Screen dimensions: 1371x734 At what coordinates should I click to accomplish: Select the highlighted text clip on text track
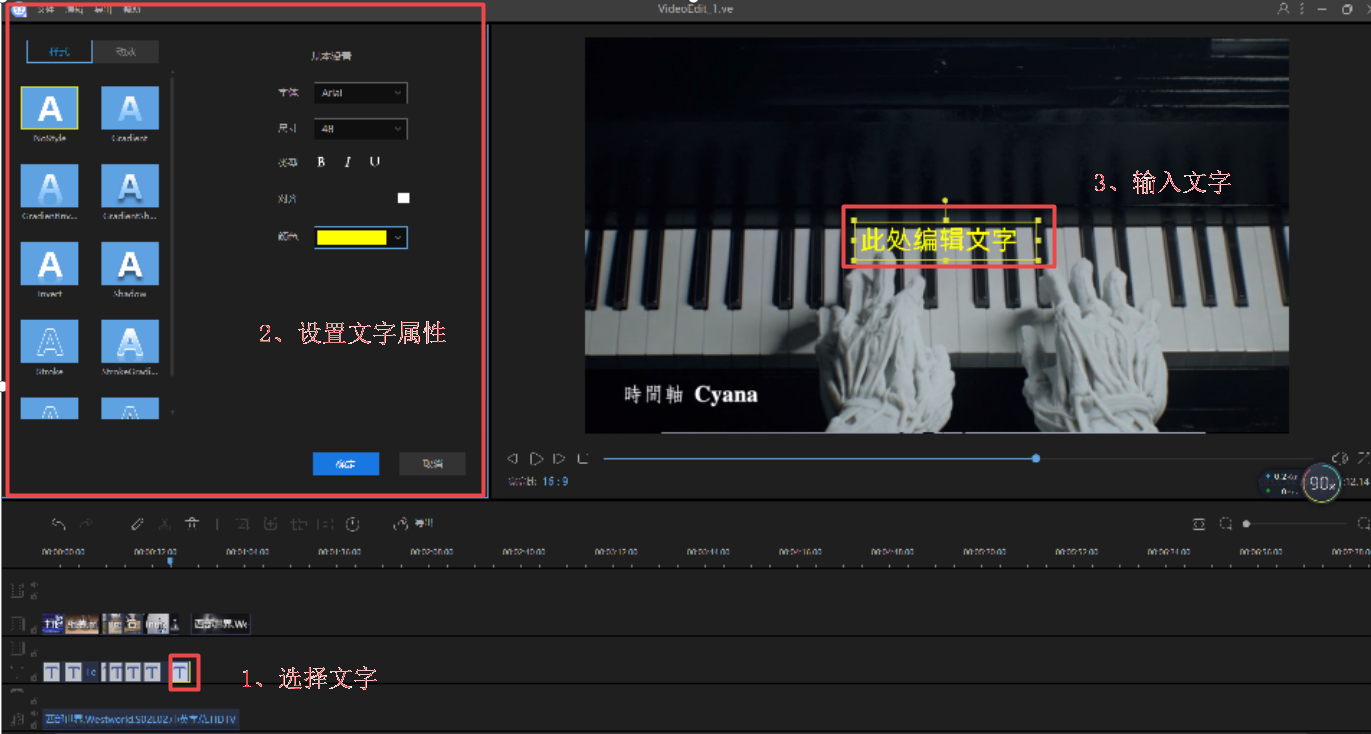click(181, 672)
